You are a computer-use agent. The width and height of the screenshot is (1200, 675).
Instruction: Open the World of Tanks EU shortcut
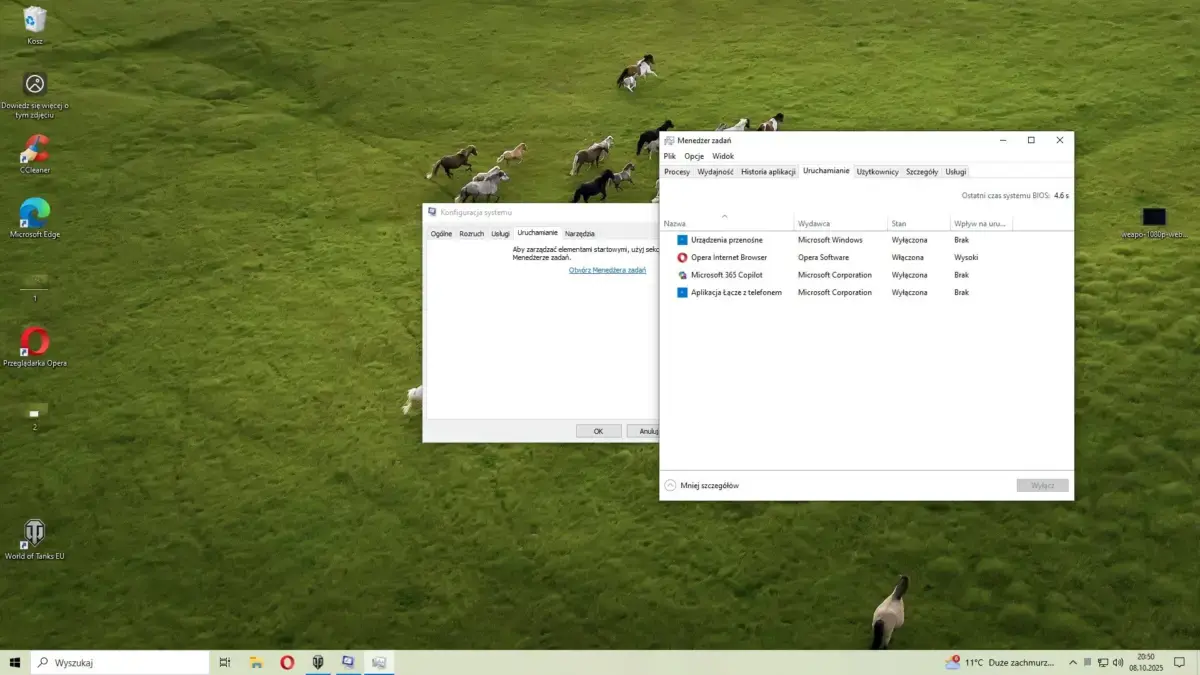click(35, 533)
